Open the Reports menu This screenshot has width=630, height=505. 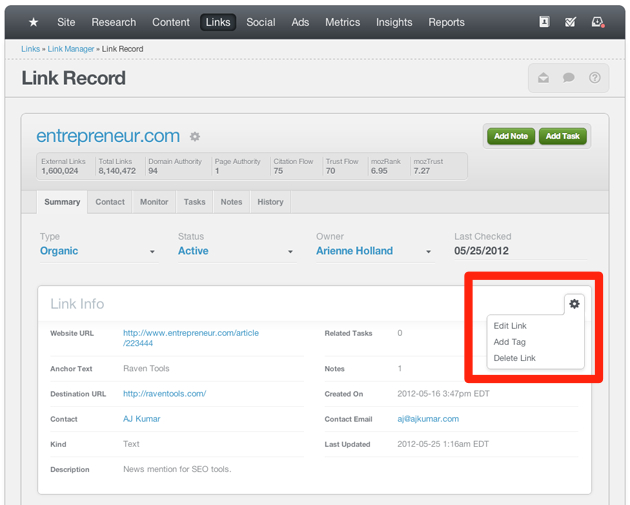point(446,22)
